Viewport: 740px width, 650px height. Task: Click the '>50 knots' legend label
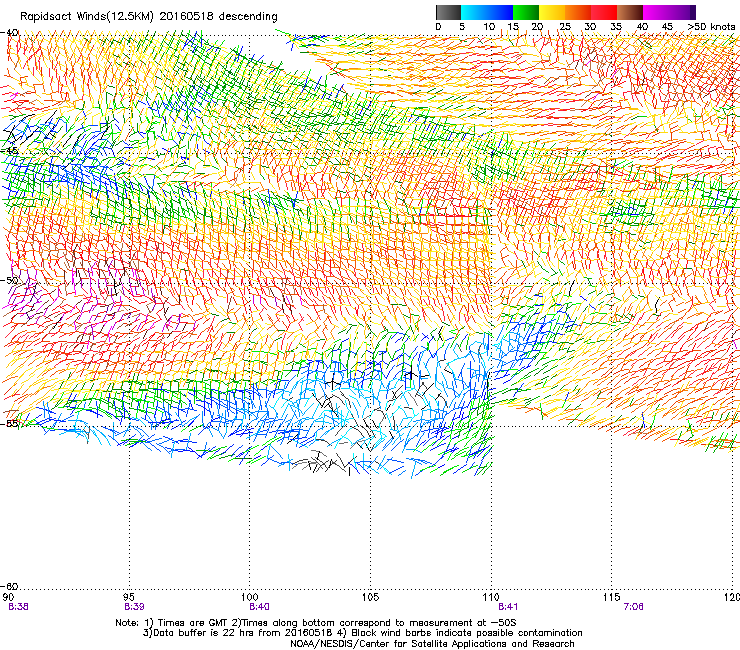click(711, 27)
